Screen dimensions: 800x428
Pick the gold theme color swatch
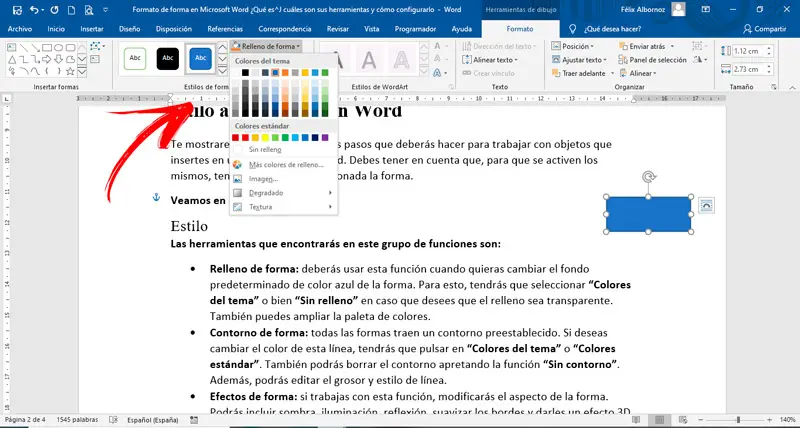[x=305, y=73]
